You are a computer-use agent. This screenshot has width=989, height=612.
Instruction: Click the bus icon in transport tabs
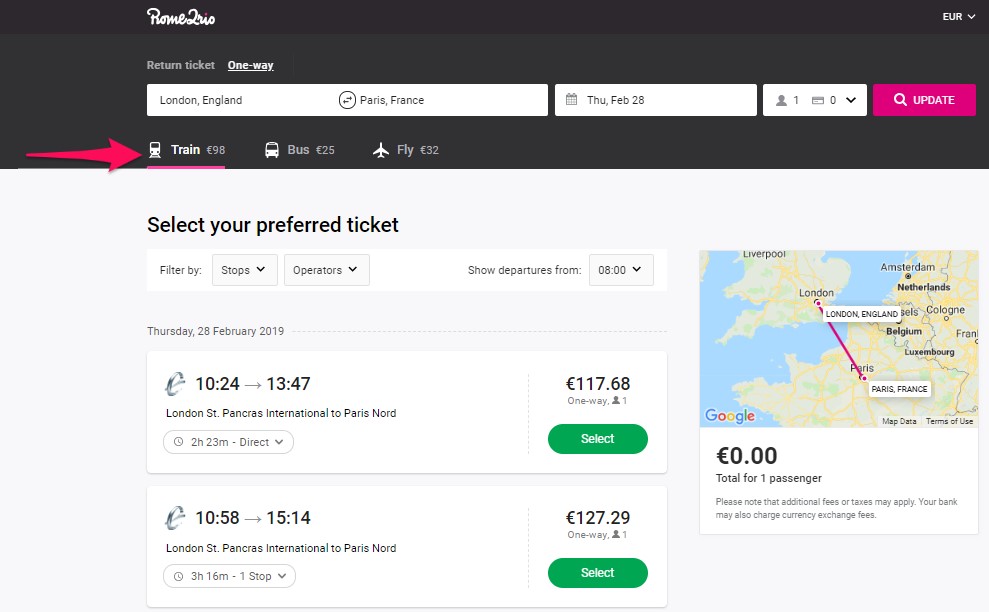(272, 150)
